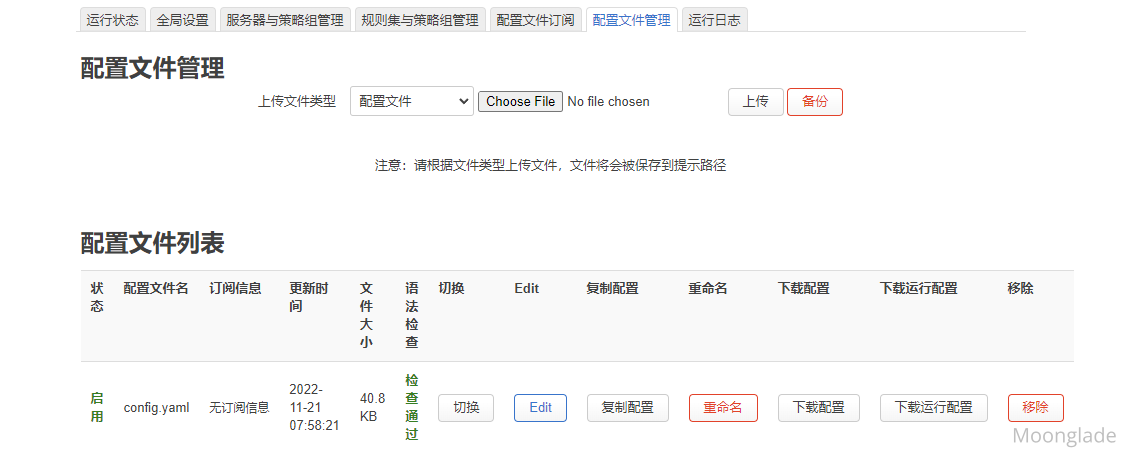Open the 运行状态 tab
Screen dimensions: 1132x464
pos(112,20)
